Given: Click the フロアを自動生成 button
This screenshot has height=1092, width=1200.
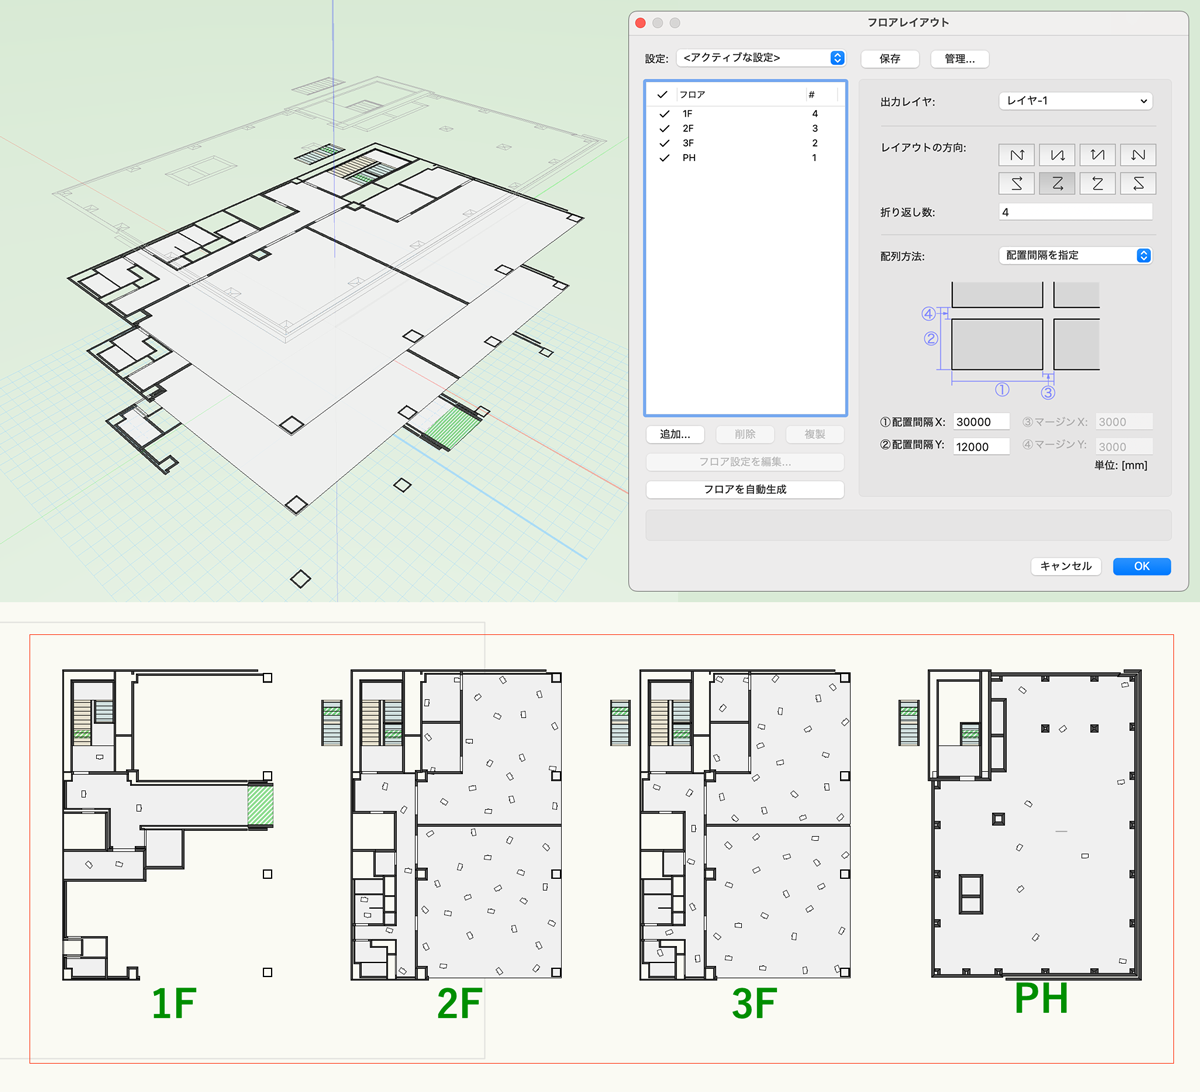Looking at the screenshot, I should coord(745,489).
